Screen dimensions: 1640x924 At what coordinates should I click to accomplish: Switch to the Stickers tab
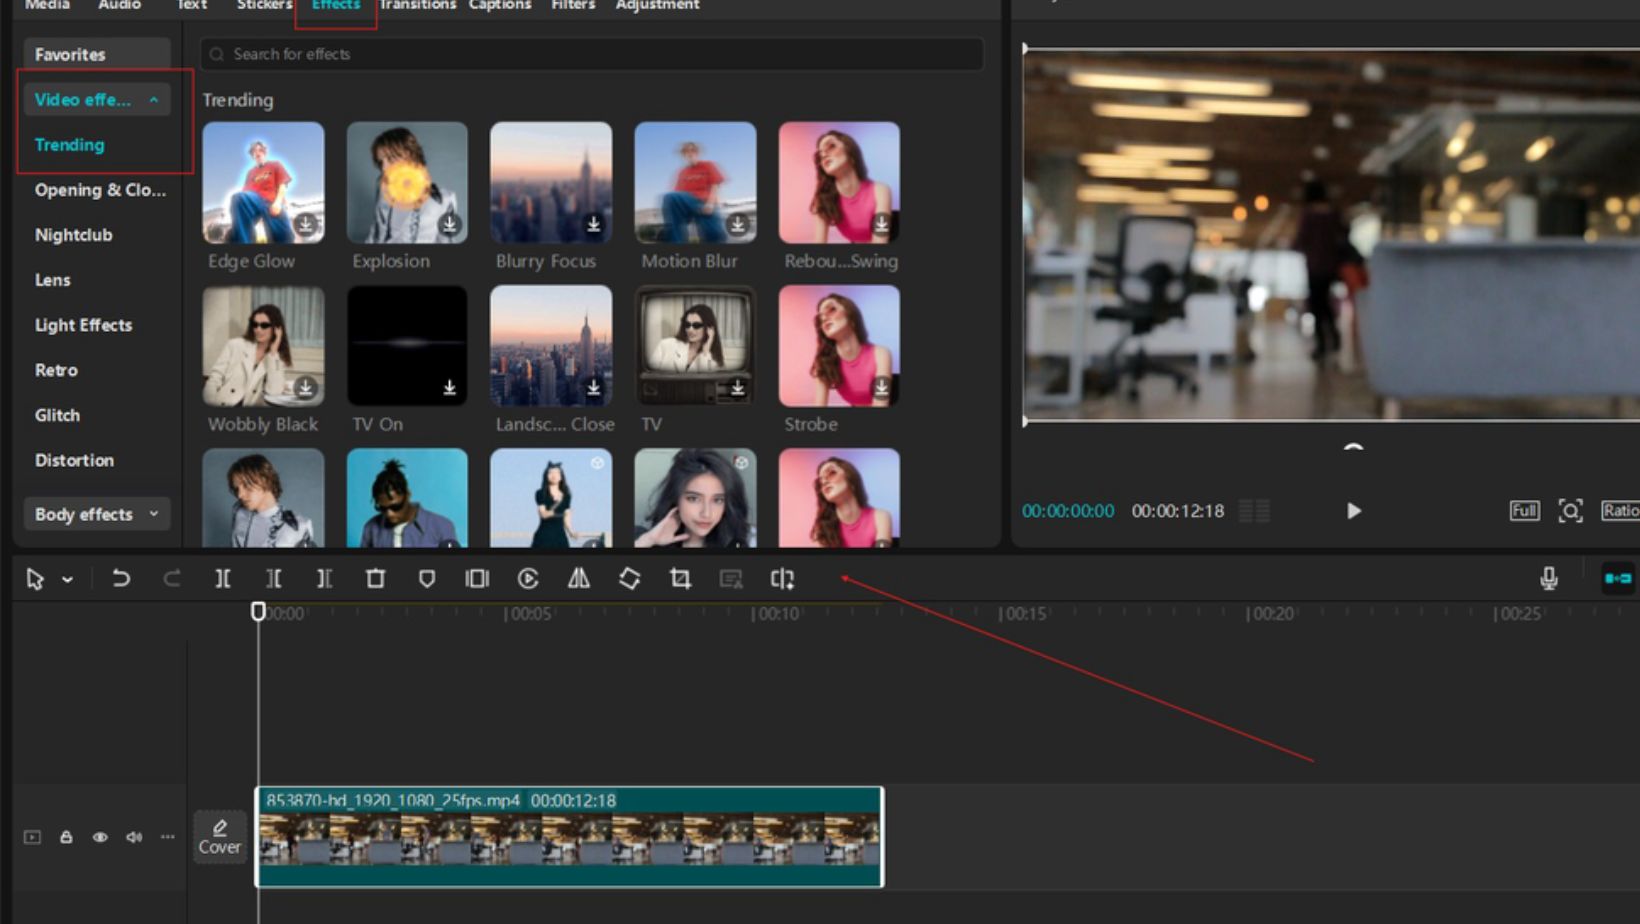click(x=264, y=6)
